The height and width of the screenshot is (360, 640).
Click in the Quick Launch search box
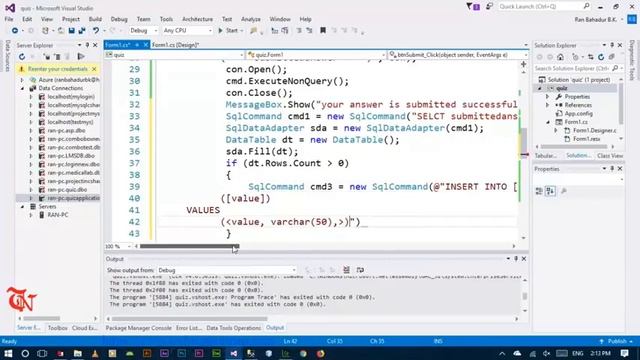[x=543, y=7]
